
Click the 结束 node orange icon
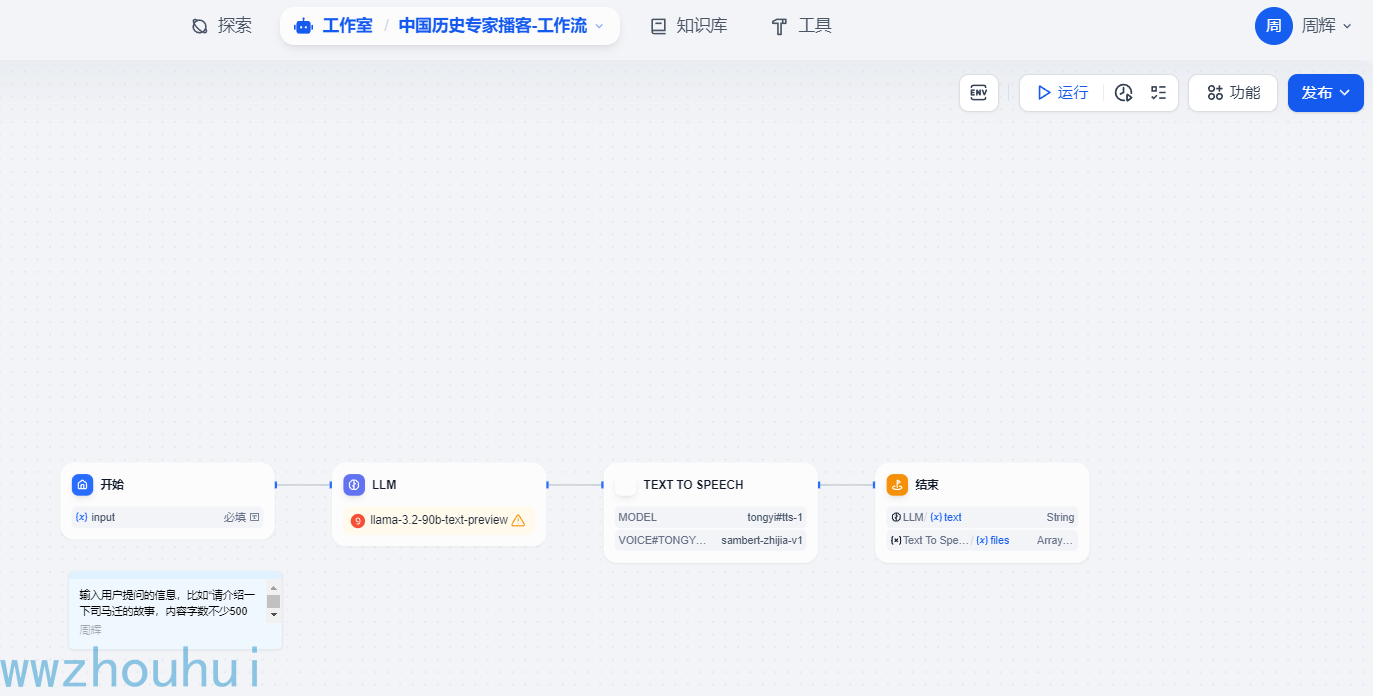pyautogui.click(x=897, y=485)
